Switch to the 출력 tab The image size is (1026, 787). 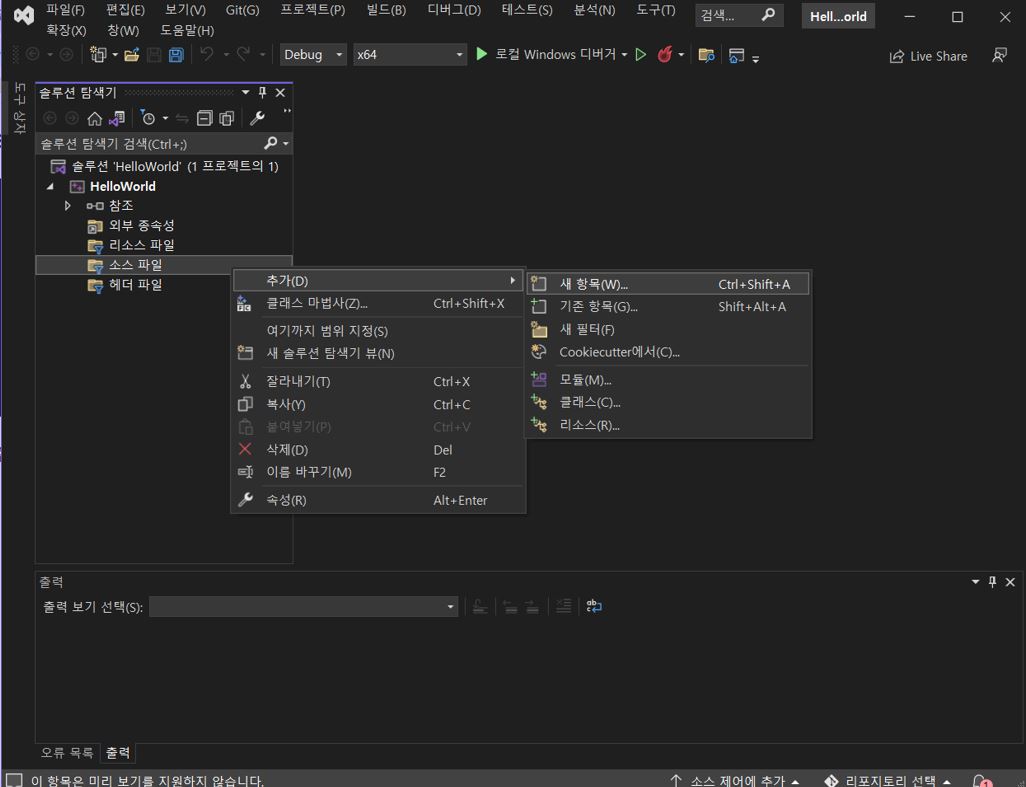pyautogui.click(x=118, y=752)
